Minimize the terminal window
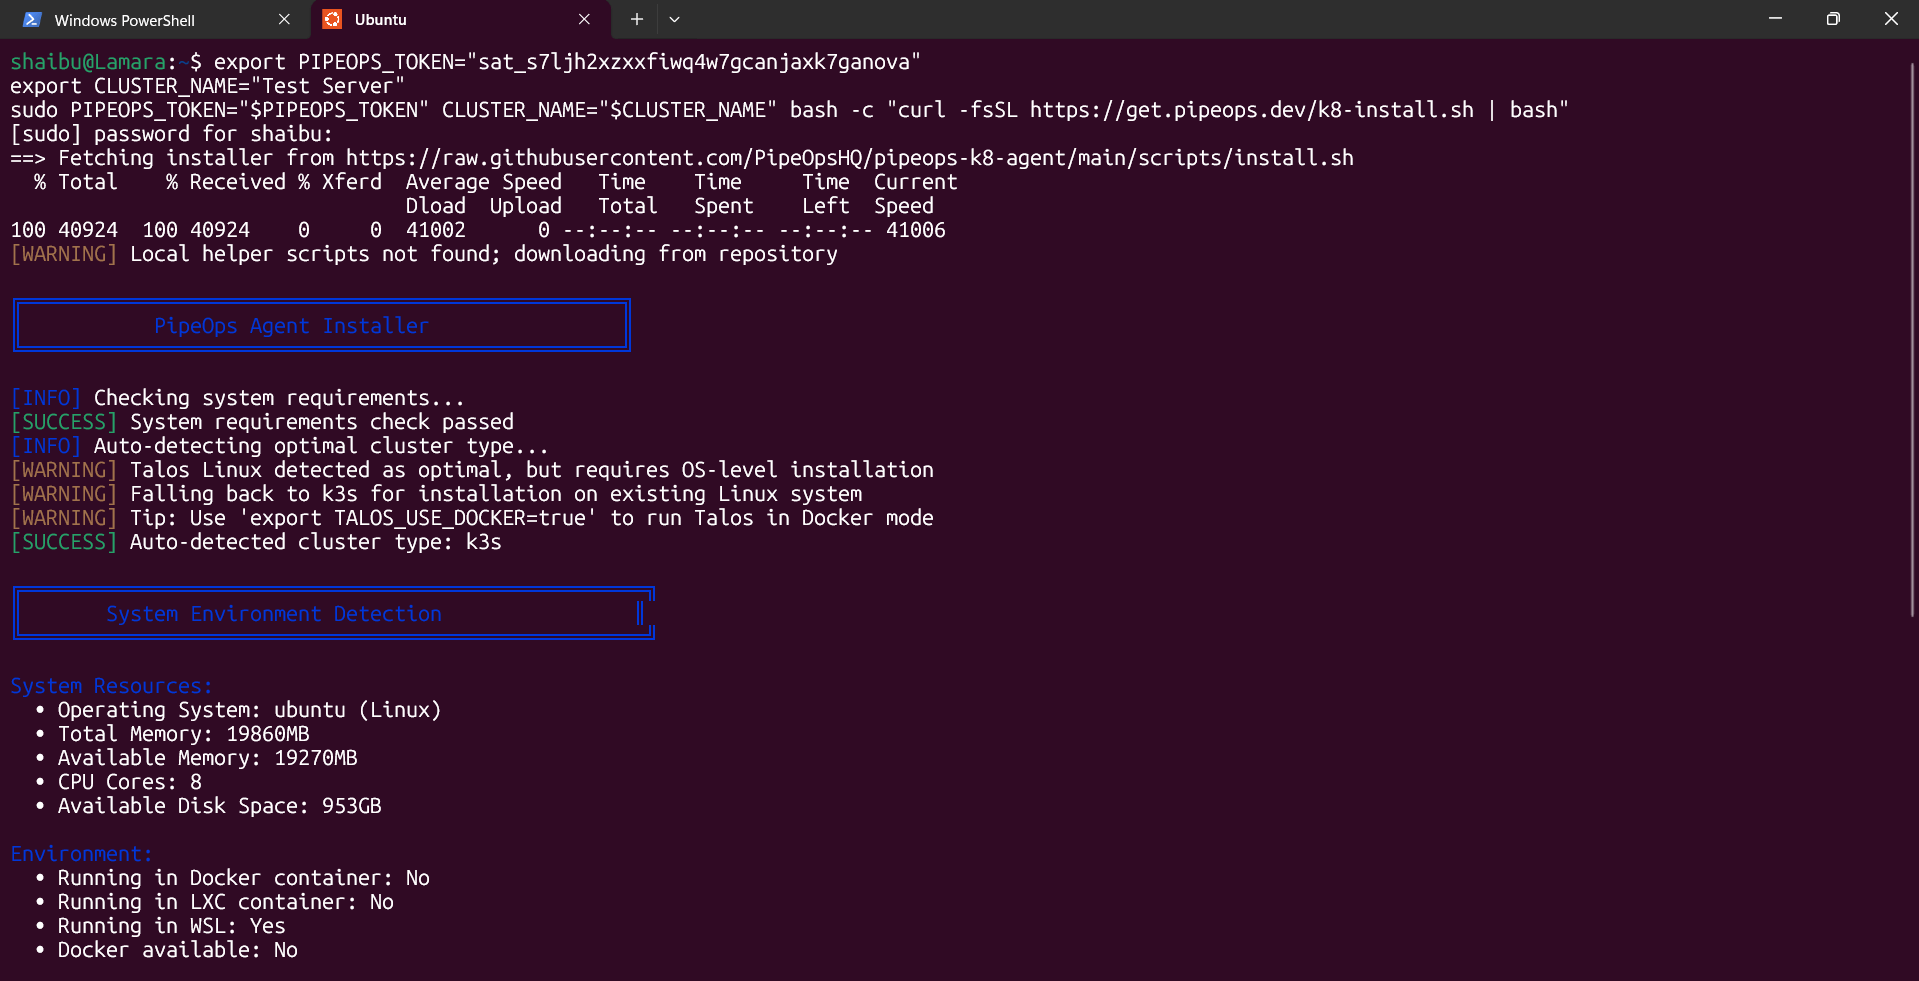The width and height of the screenshot is (1919, 981). [x=1775, y=19]
